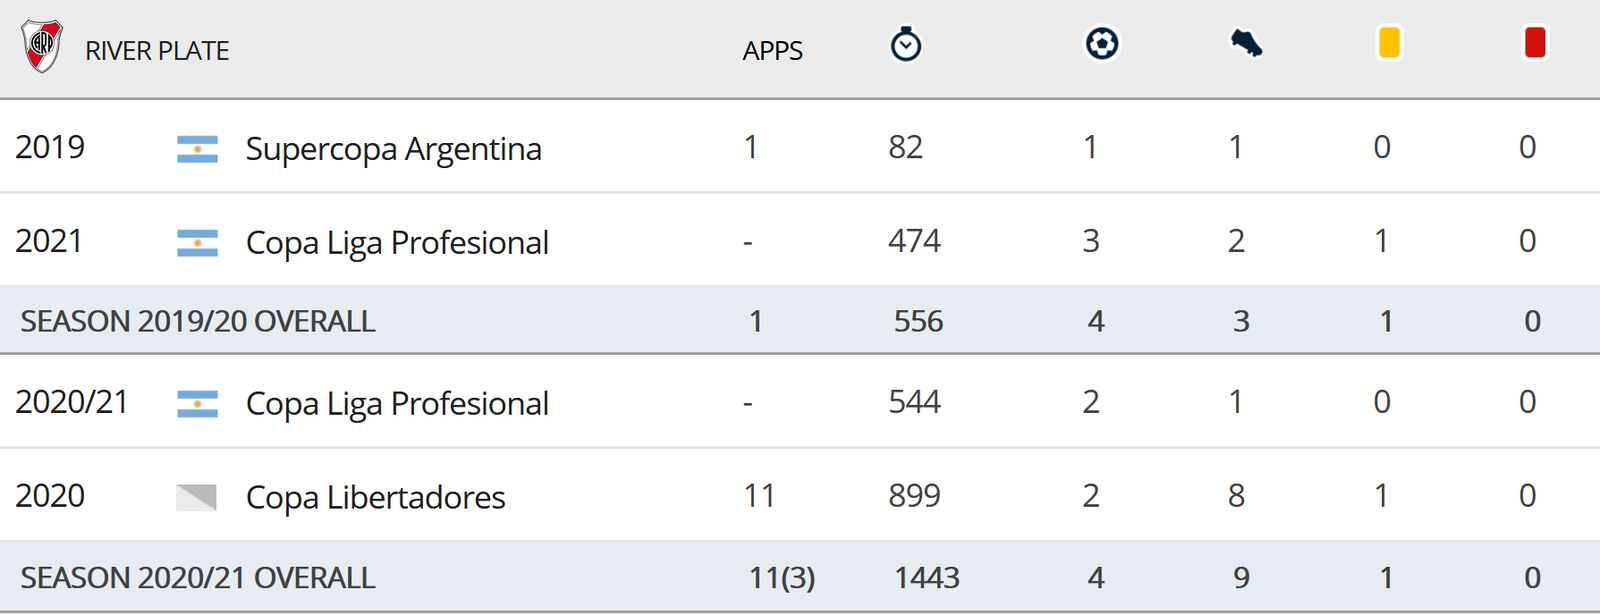Click the Argentina flag in the 2020/21 row

tap(197, 403)
